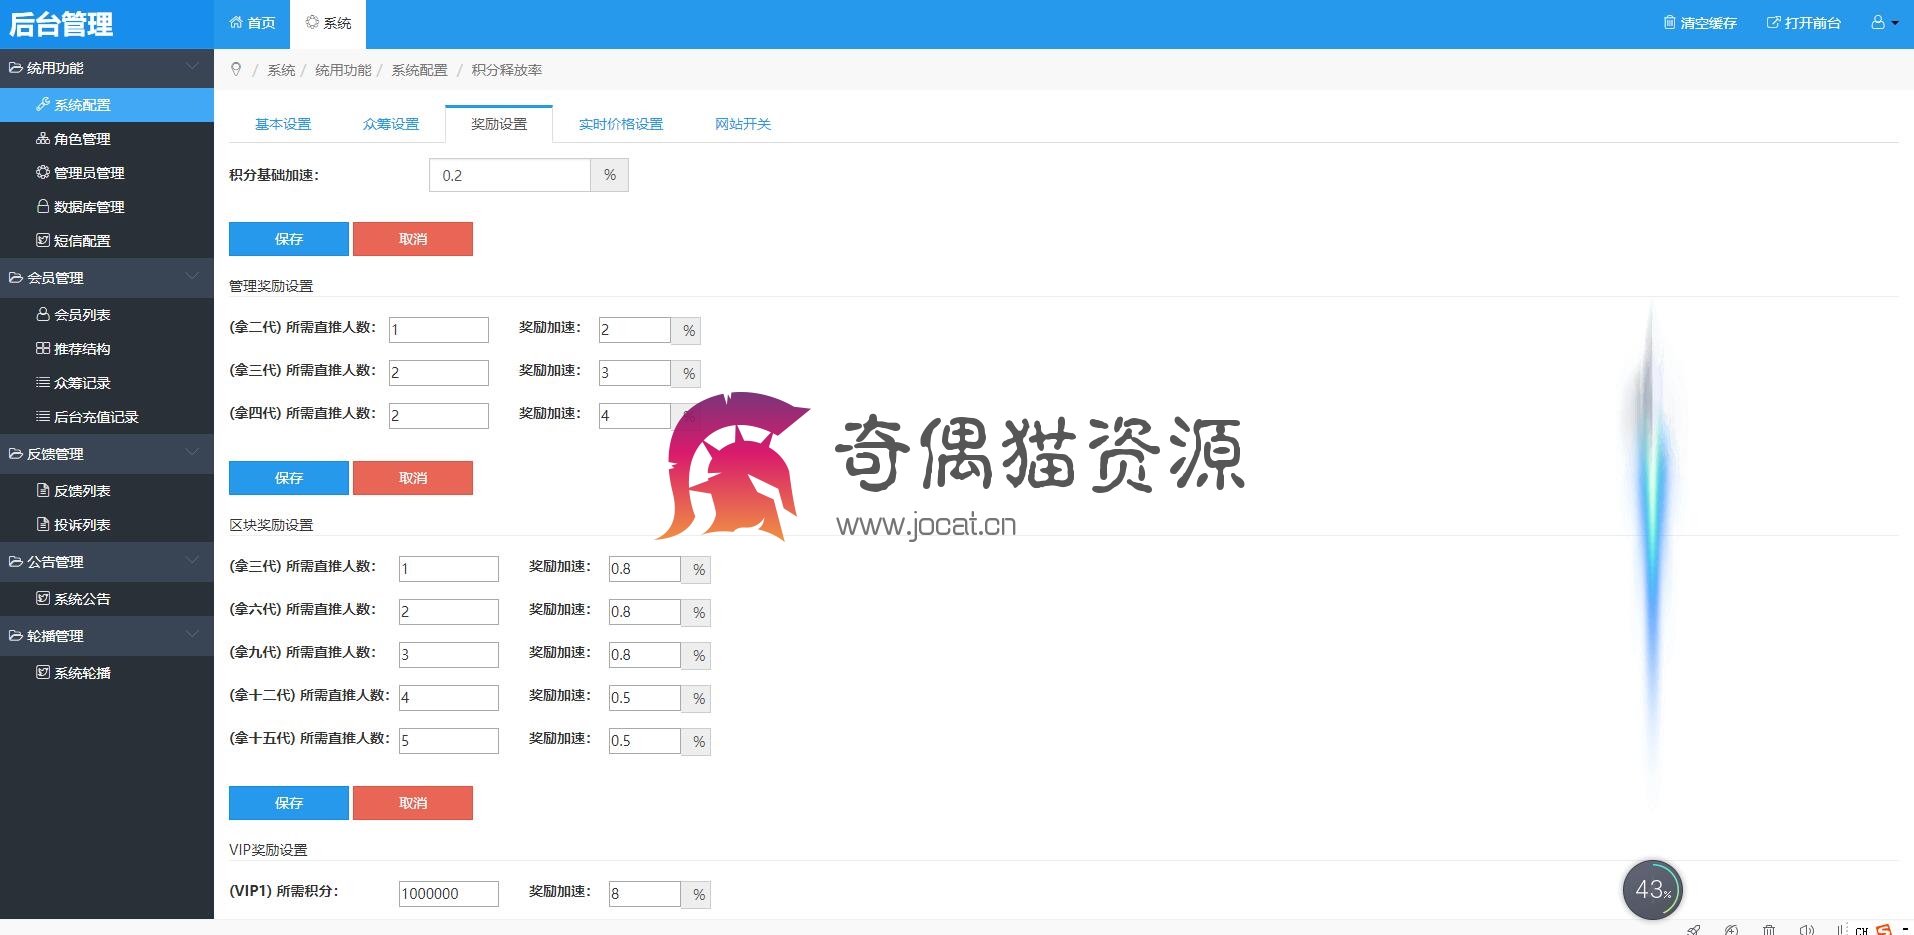Viewport: 1914px width, 935px height.
Task: Collapse the 会员管理 section chevron
Action: point(193,276)
